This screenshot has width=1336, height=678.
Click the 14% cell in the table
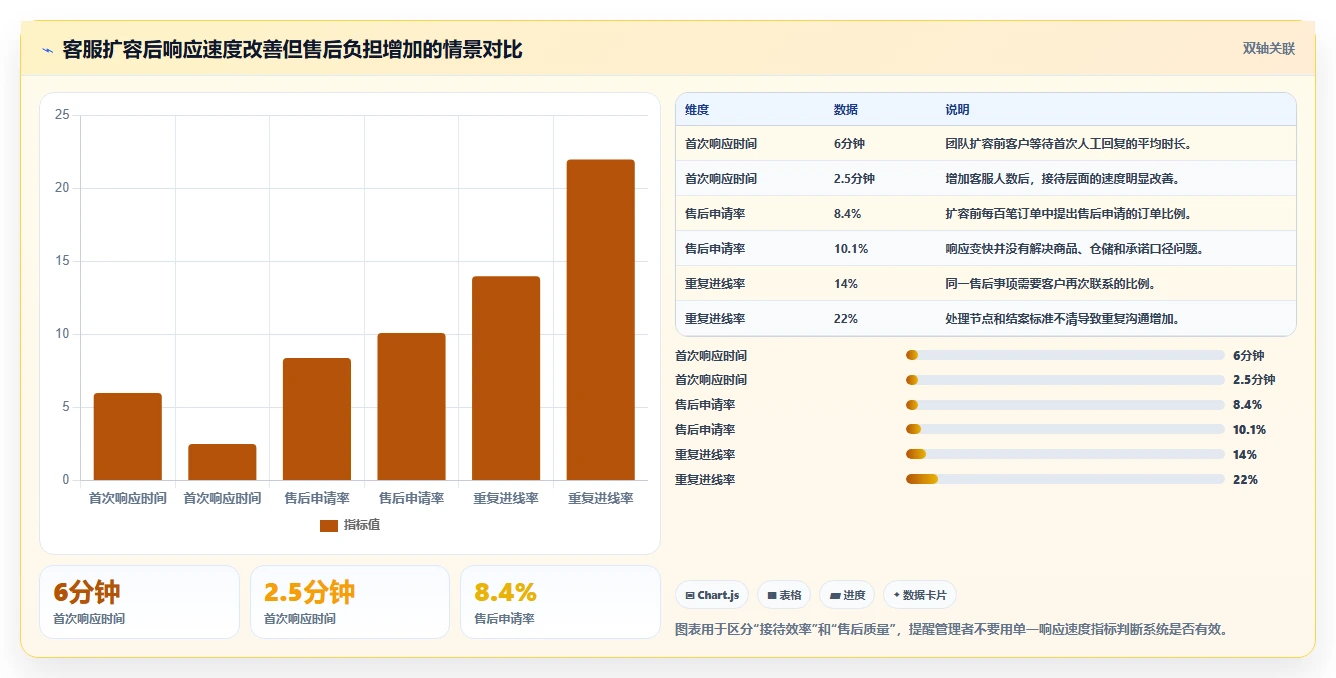(x=846, y=284)
